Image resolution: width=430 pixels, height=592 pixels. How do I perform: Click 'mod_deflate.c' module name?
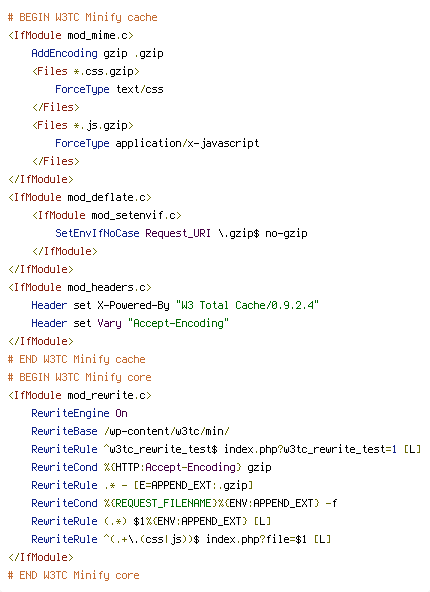[106, 197]
